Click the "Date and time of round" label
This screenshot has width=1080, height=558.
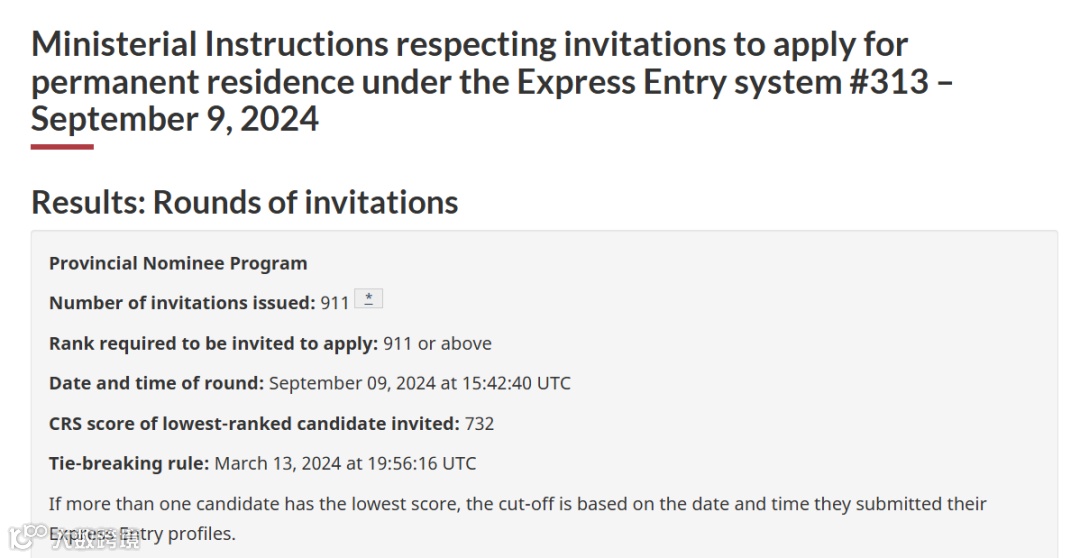click(156, 383)
